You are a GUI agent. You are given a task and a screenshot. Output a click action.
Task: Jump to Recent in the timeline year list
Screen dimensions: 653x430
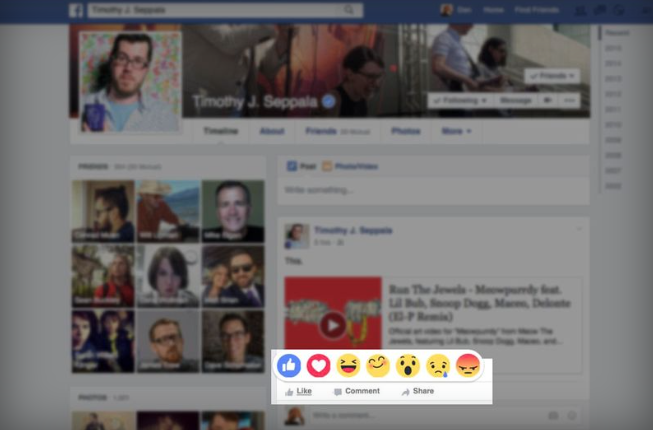click(x=617, y=33)
